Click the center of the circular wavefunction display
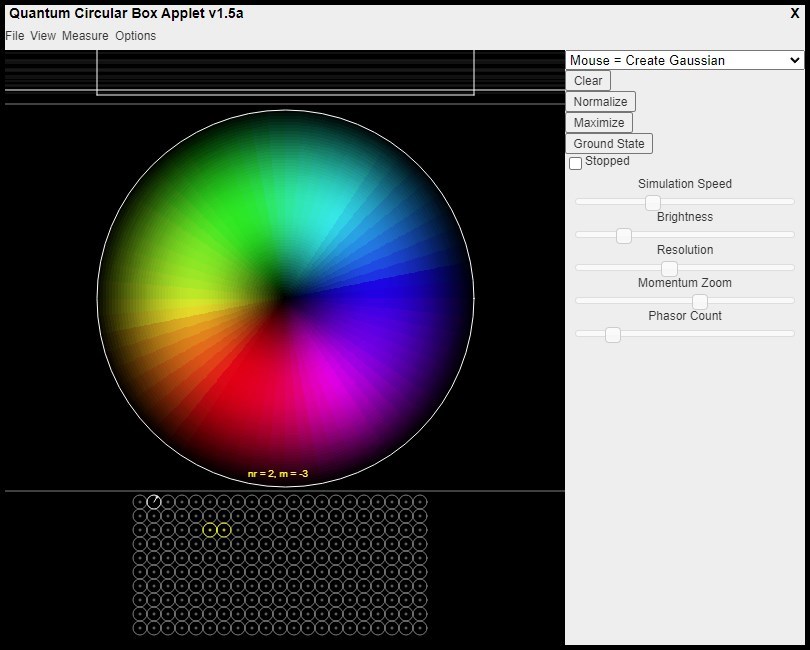 coord(286,298)
